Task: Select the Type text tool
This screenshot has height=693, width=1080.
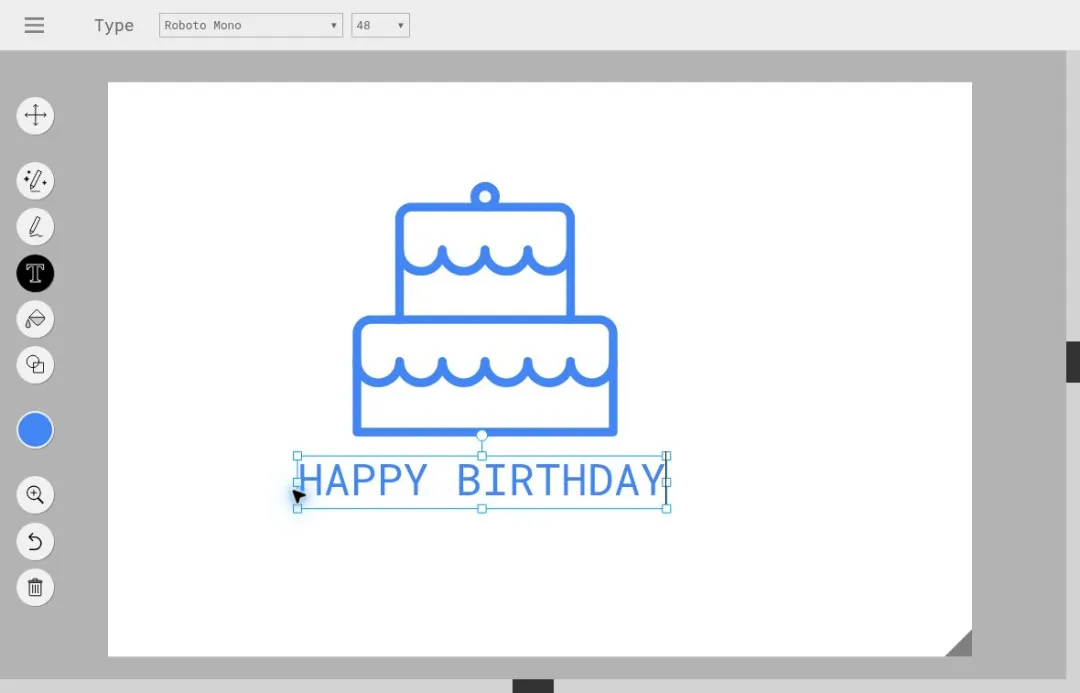Action: click(35, 273)
